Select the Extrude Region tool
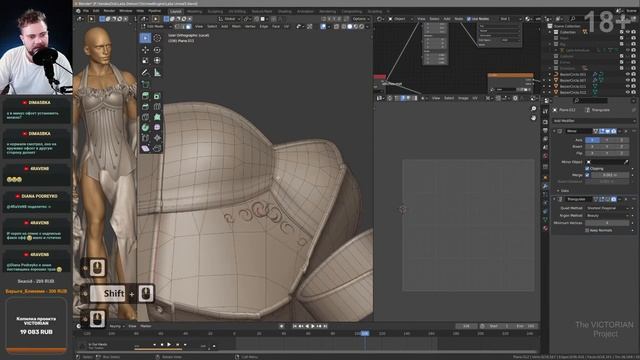Screen dimensions: 640x360 click(x=145, y=96)
